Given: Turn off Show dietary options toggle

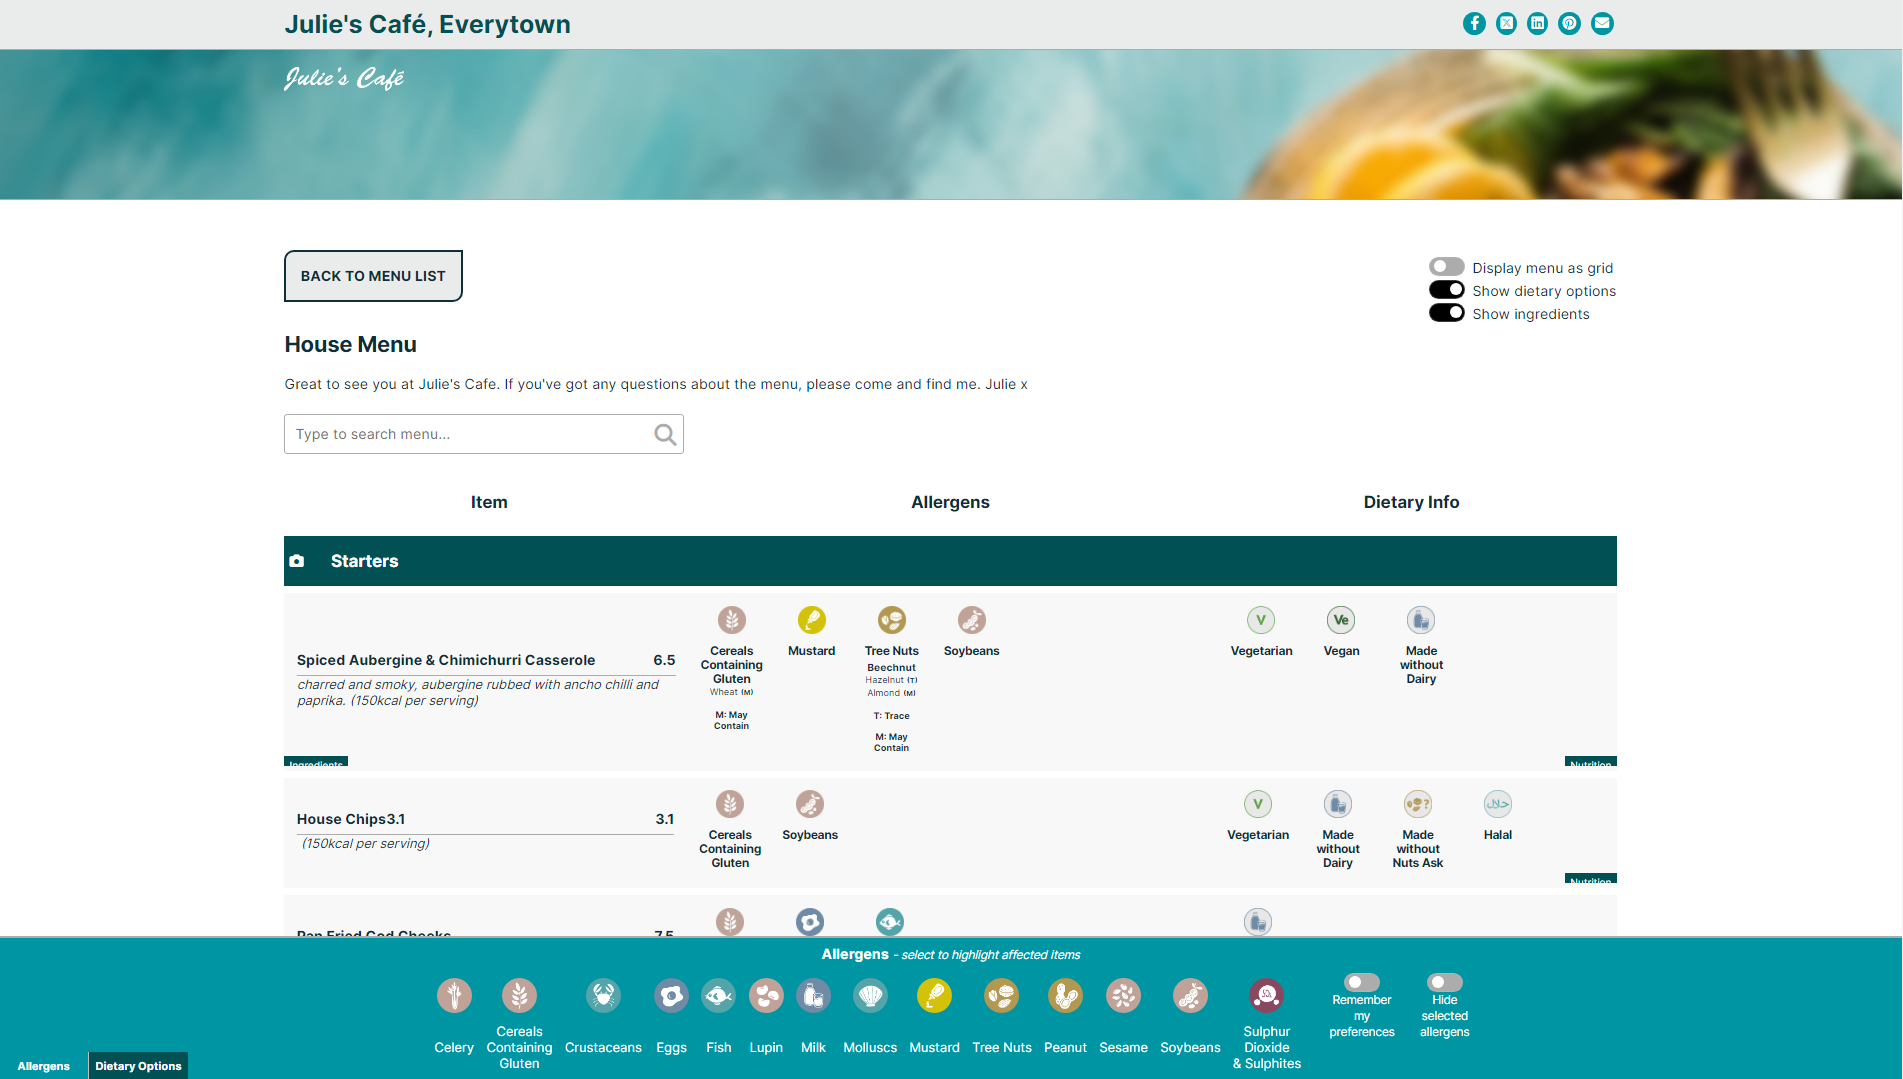Looking at the screenshot, I should coord(1446,290).
